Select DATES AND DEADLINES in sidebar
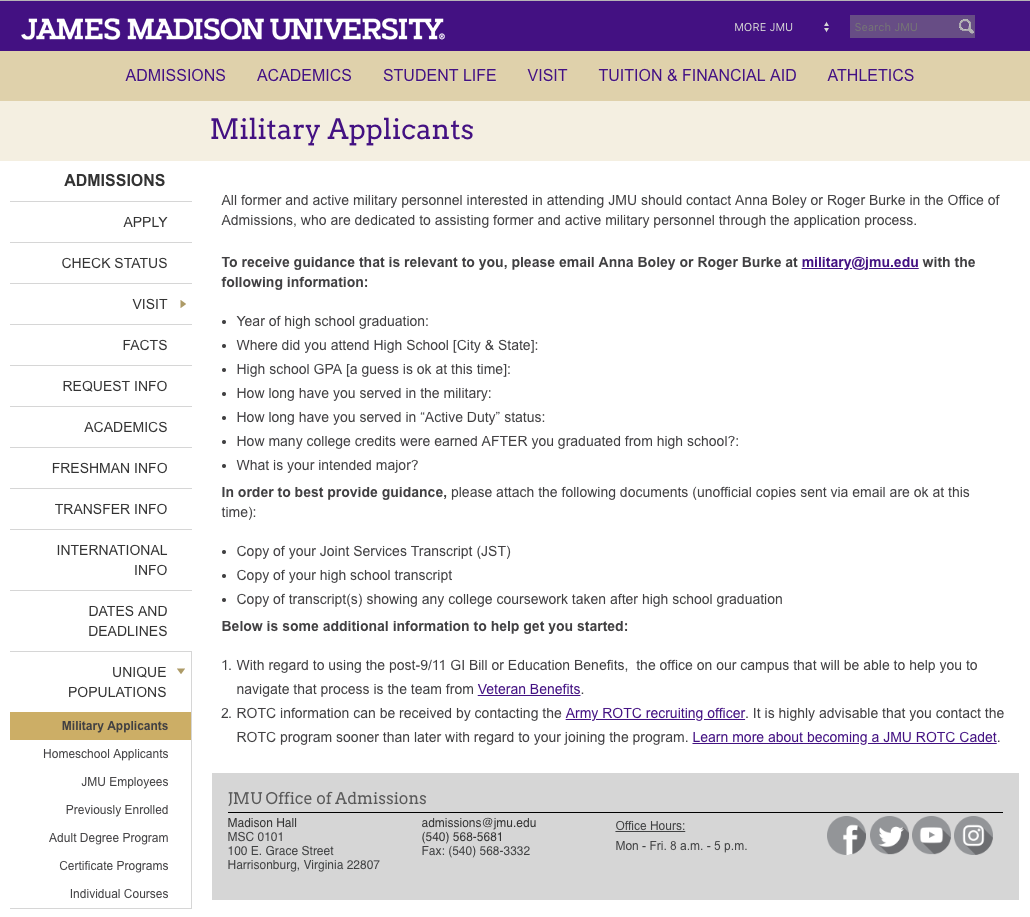 coord(127,621)
